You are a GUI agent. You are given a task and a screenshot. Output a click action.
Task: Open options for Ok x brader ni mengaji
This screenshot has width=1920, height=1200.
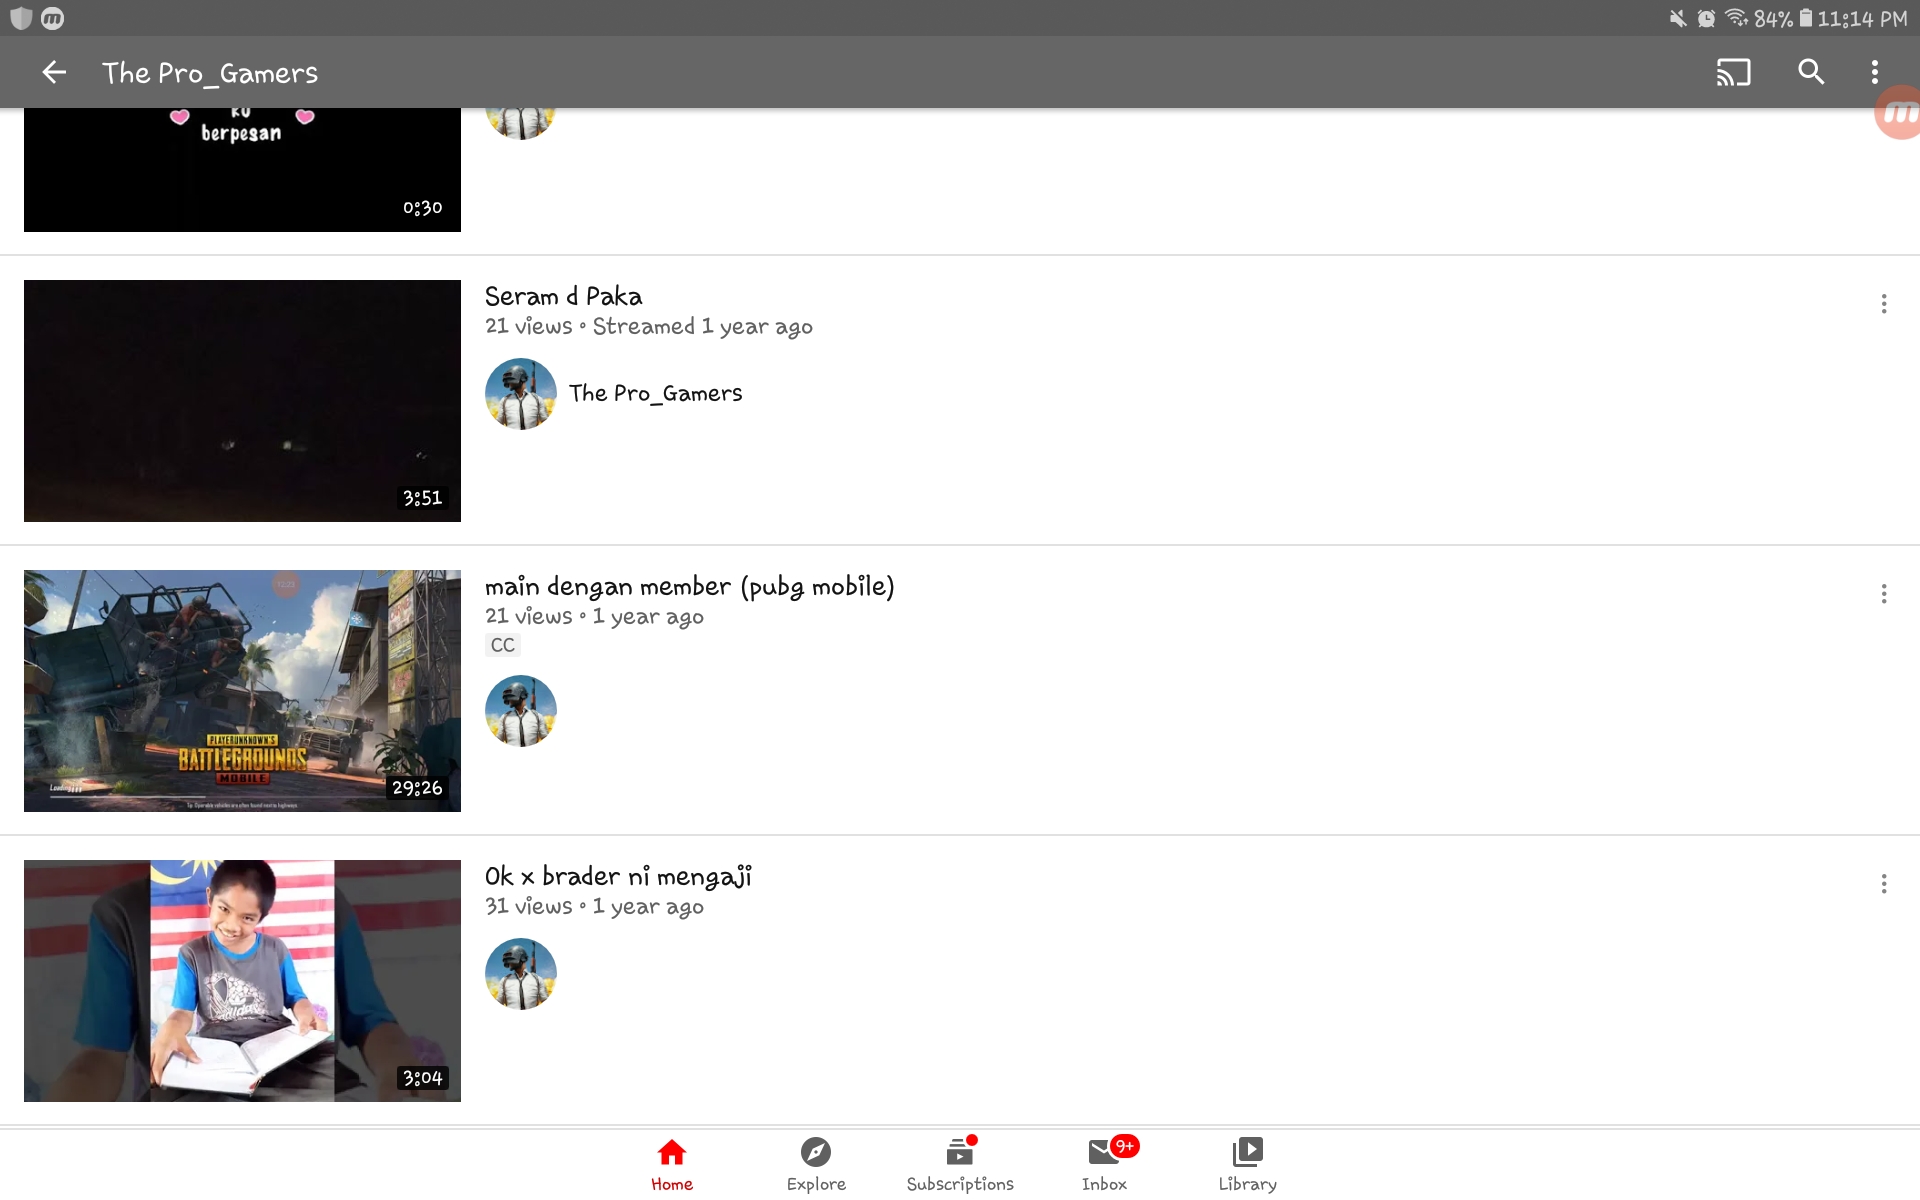(x=1884, y=884)
